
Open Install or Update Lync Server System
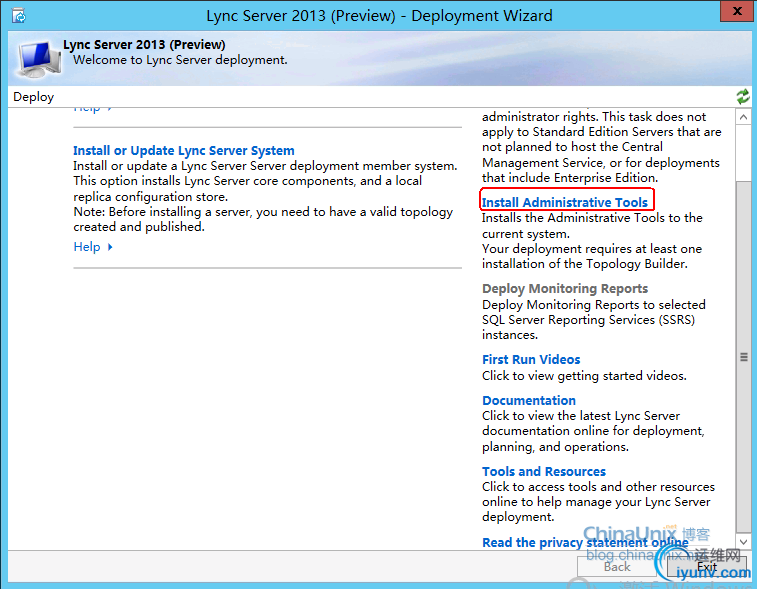(183, 151)
